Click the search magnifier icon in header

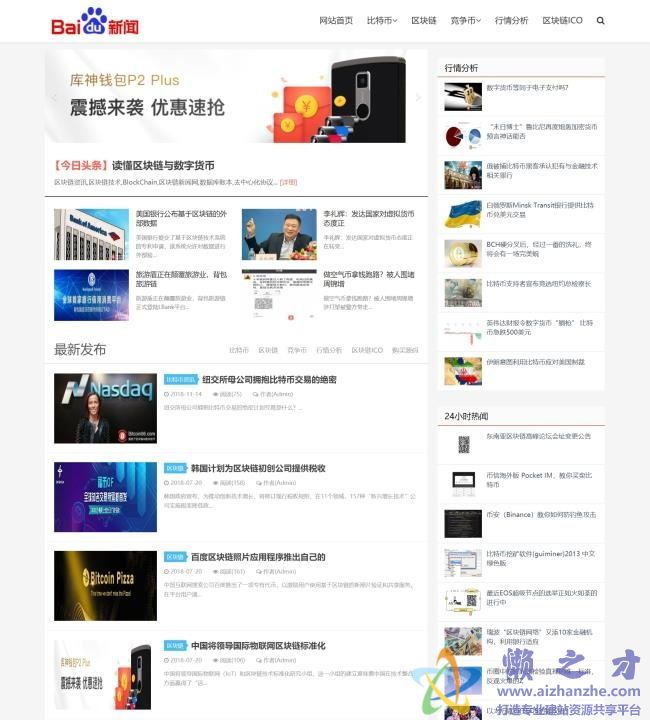click(600, 21)
